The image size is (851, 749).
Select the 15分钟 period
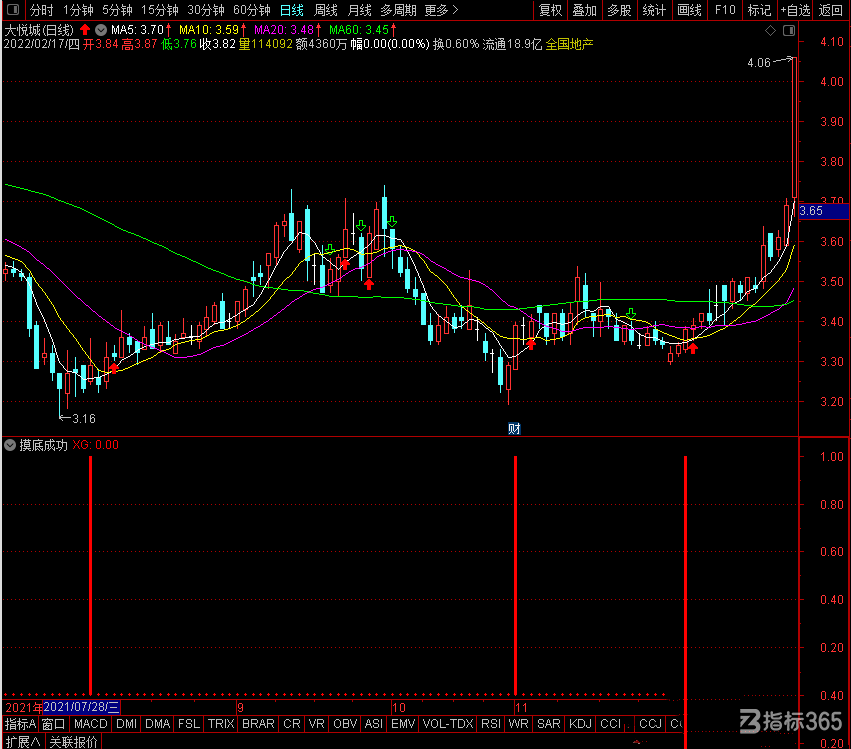click(160, 10)
